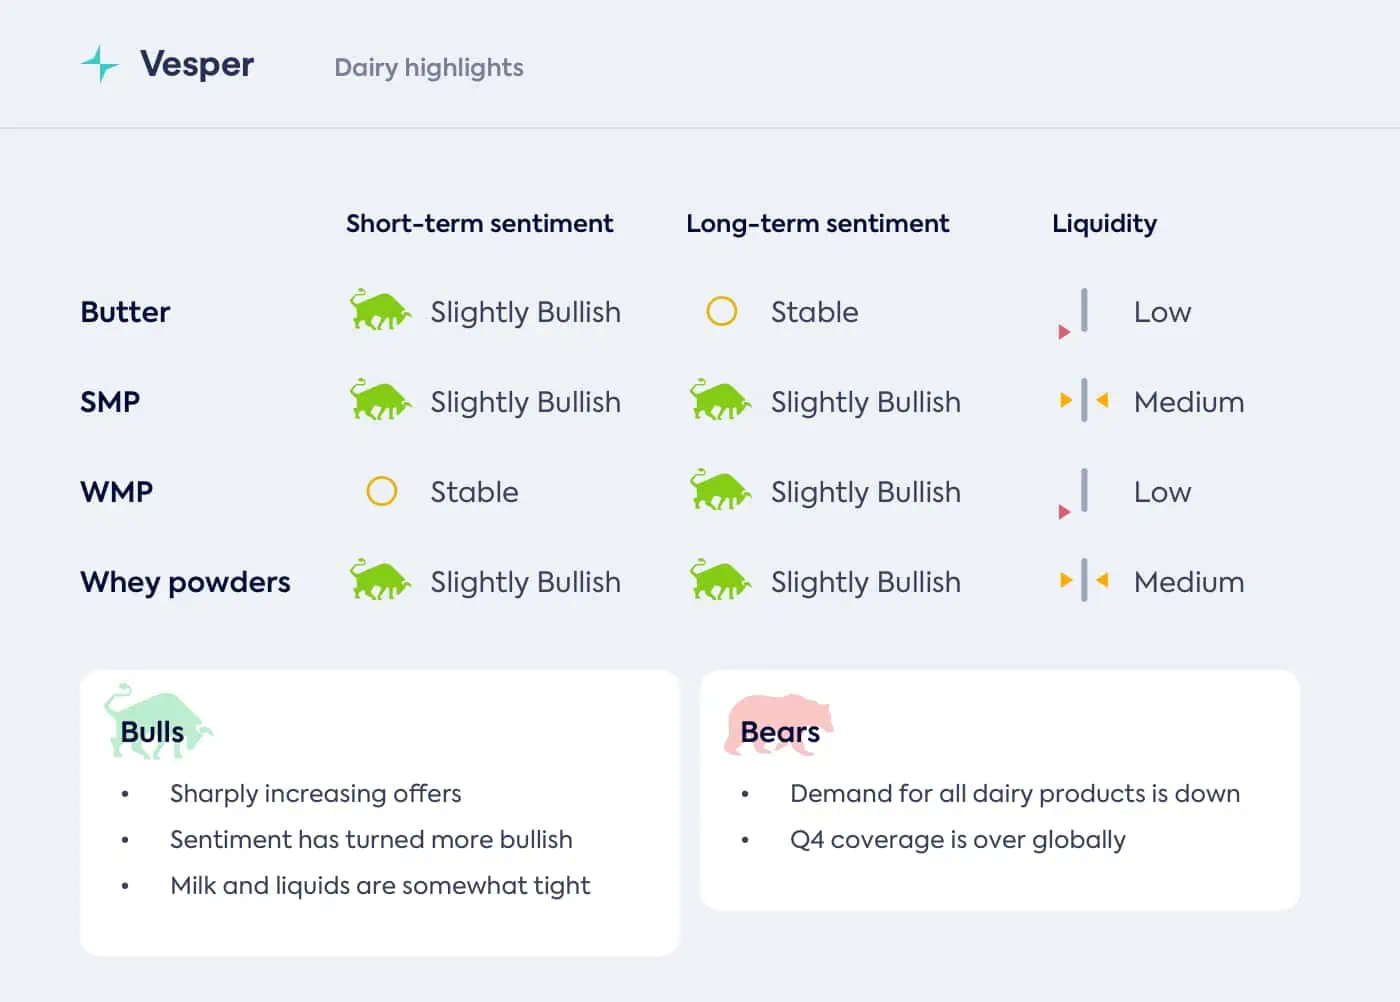Image resolution: width=1400 pixels, height=1002 pixels.
Task: Select the Short-term sentiment column header
Action: click(480, 223)
